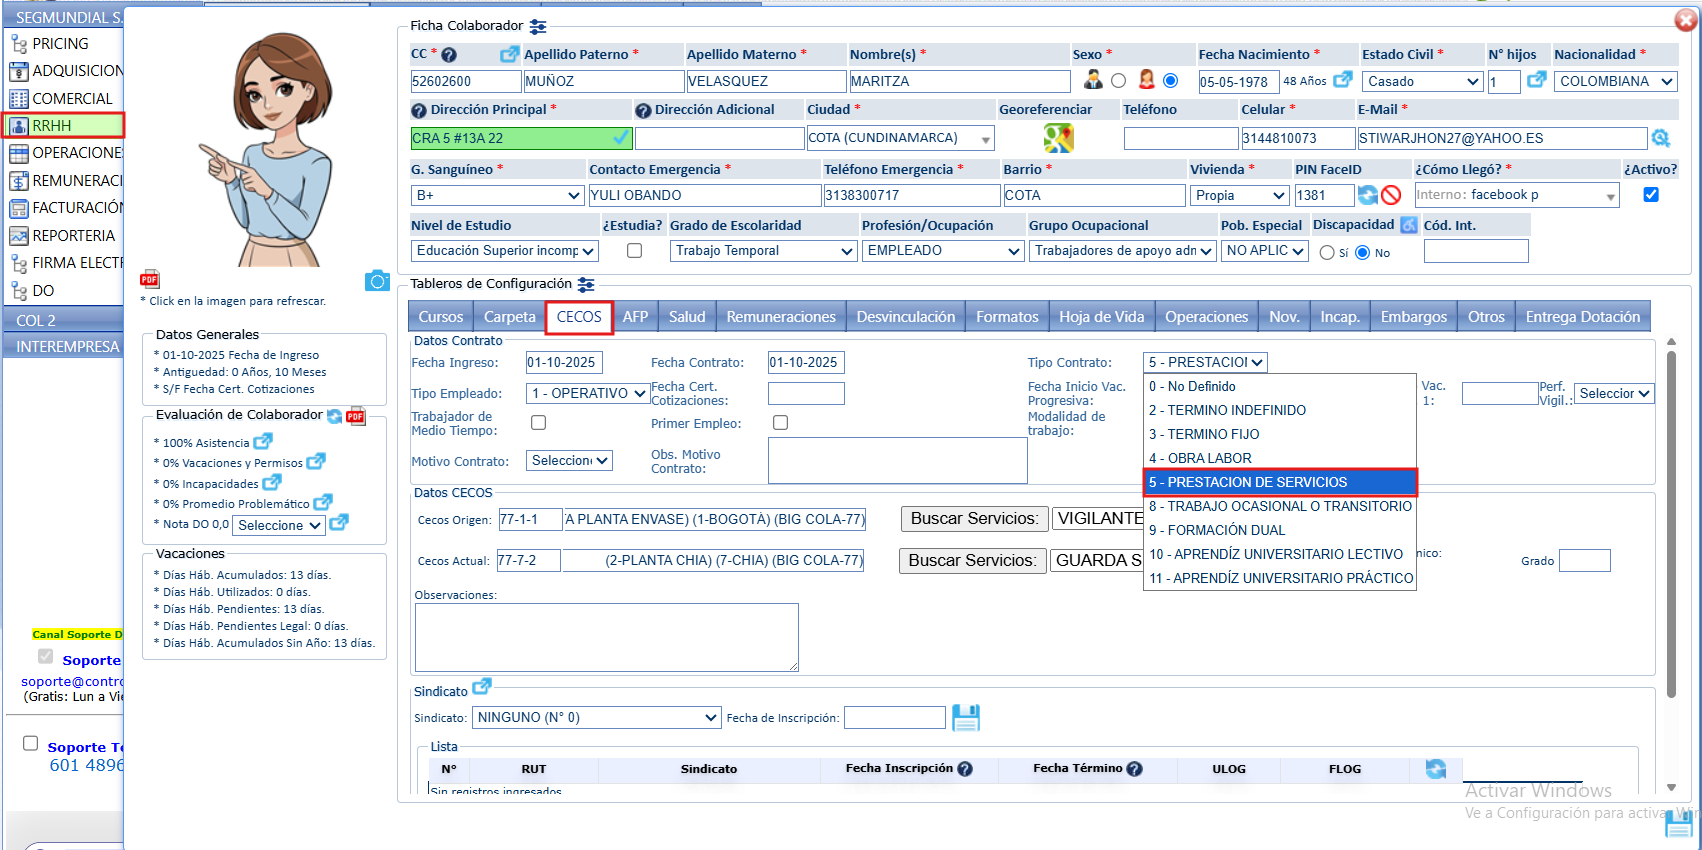
Task: Click the Google Maps georeference icon
Action: [x=1058, y=138]
